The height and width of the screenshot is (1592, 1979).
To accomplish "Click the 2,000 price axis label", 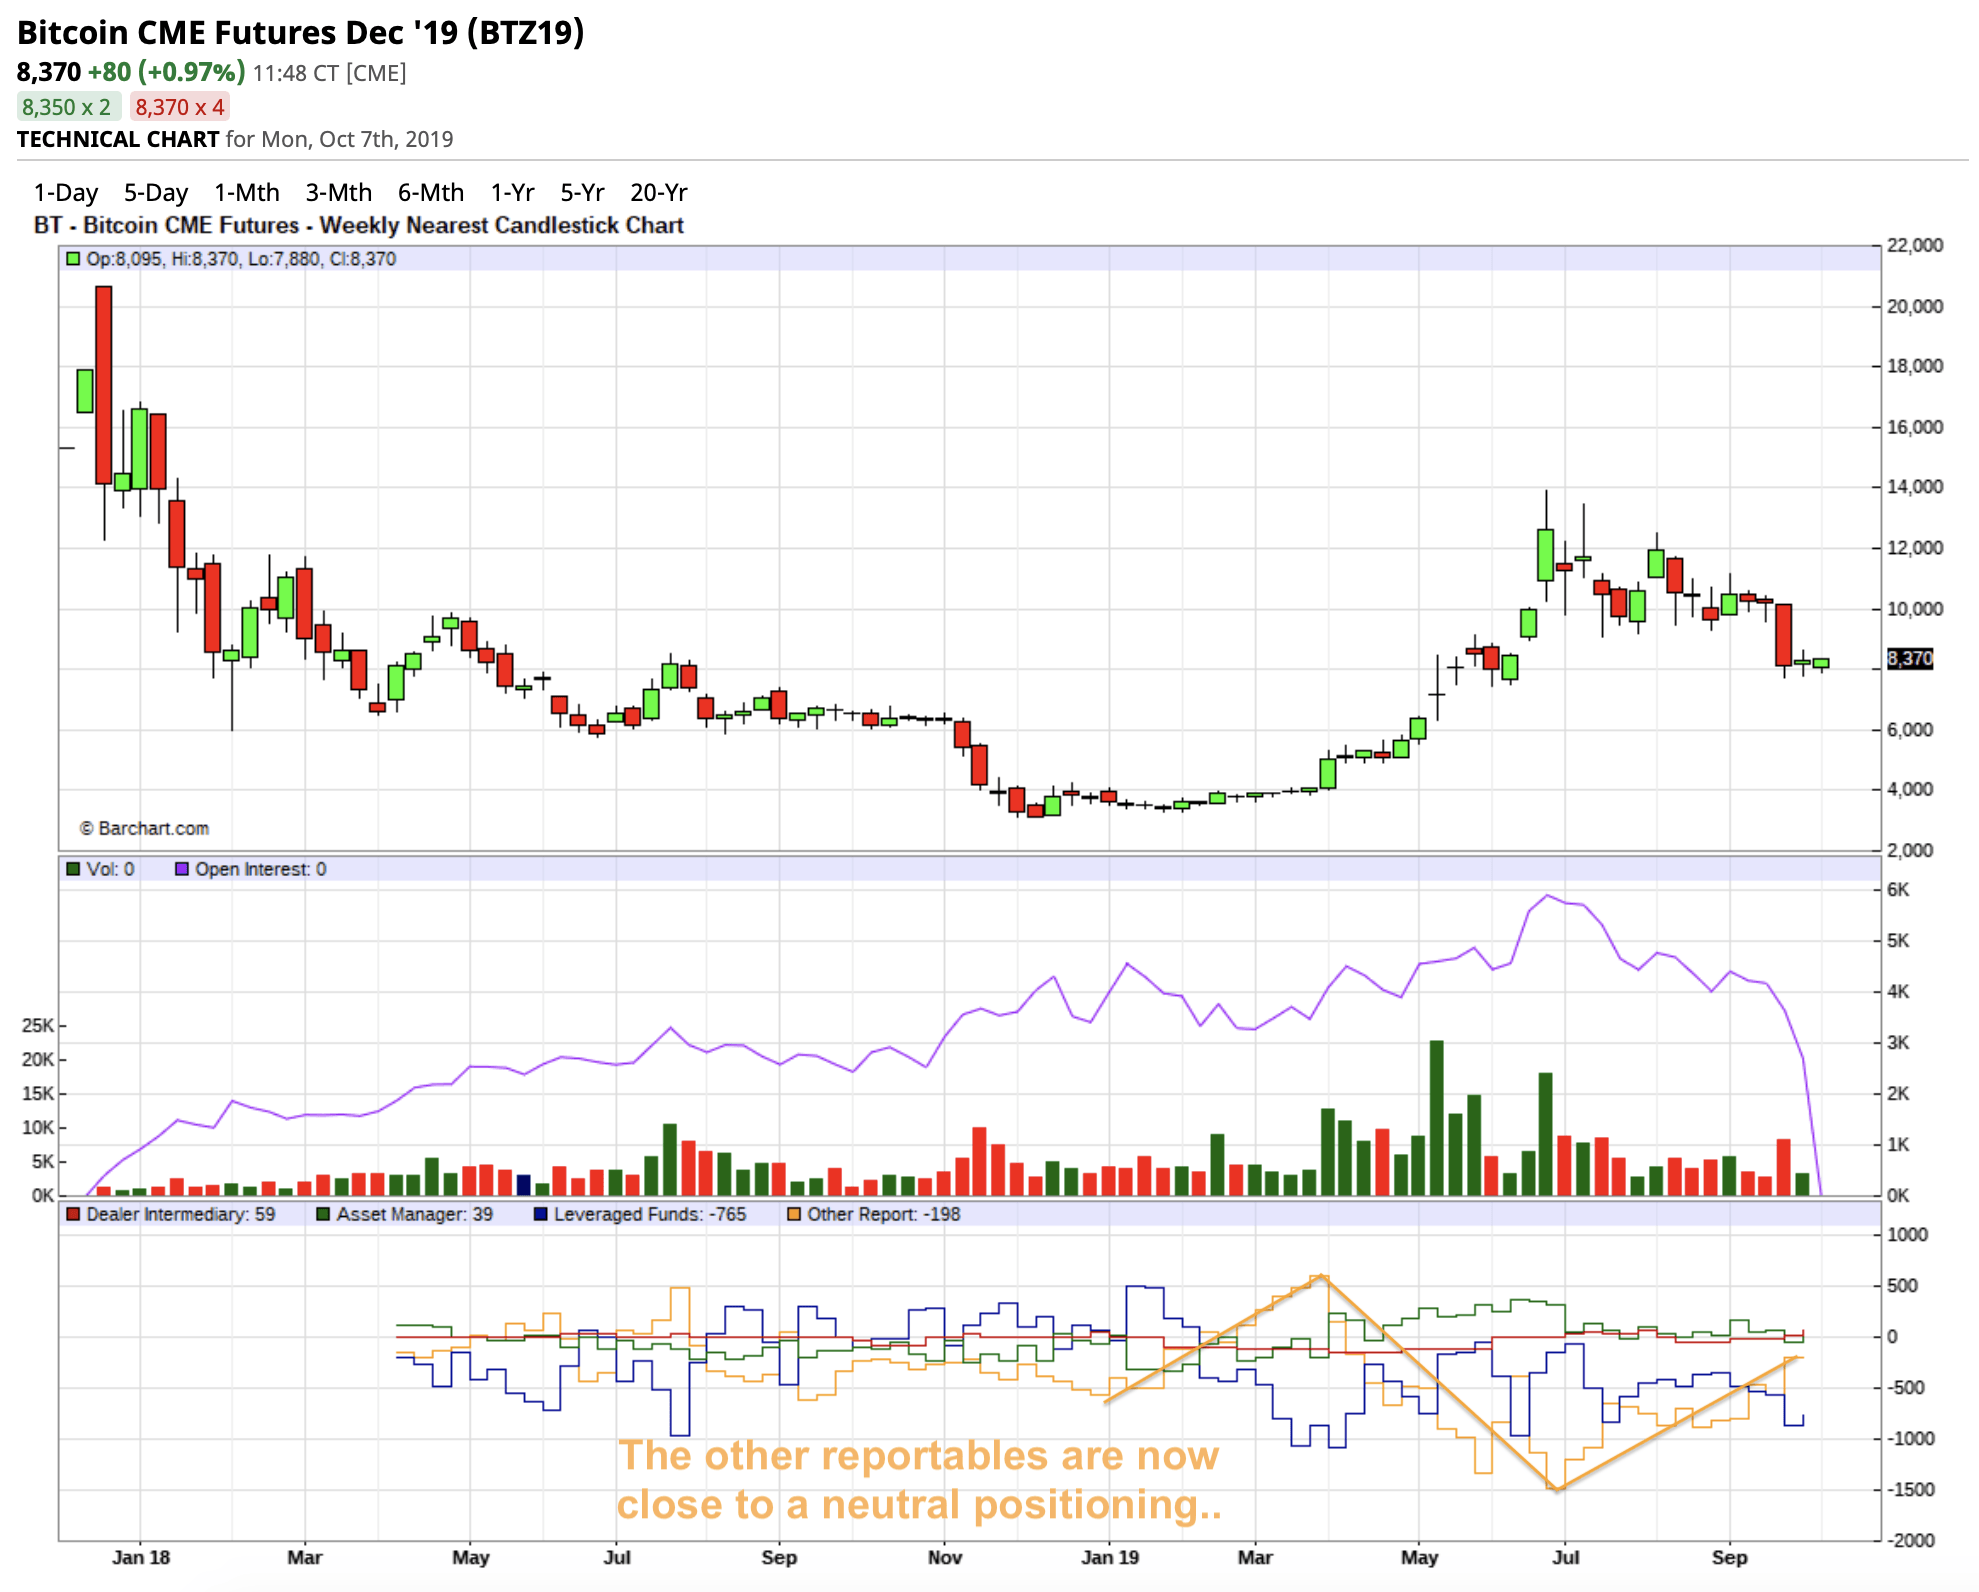I will point(1910,850).
